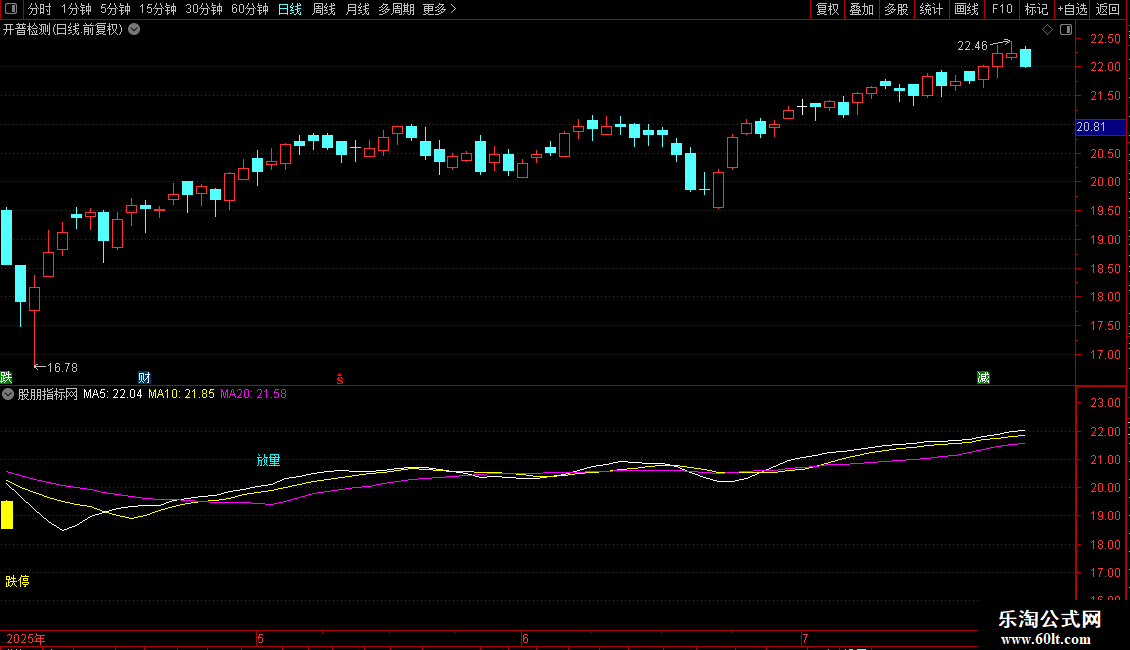Click month 5 marker on time axis

point(260,639)
